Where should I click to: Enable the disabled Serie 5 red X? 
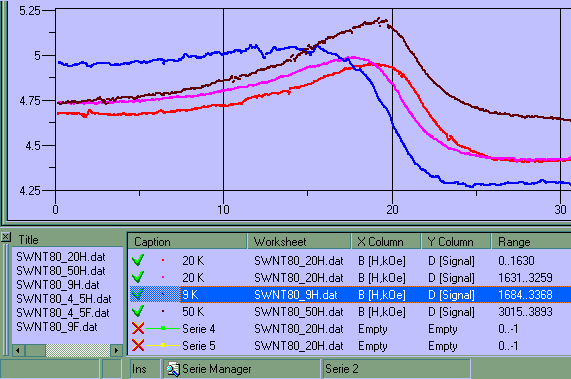click(x=138, y=345)
